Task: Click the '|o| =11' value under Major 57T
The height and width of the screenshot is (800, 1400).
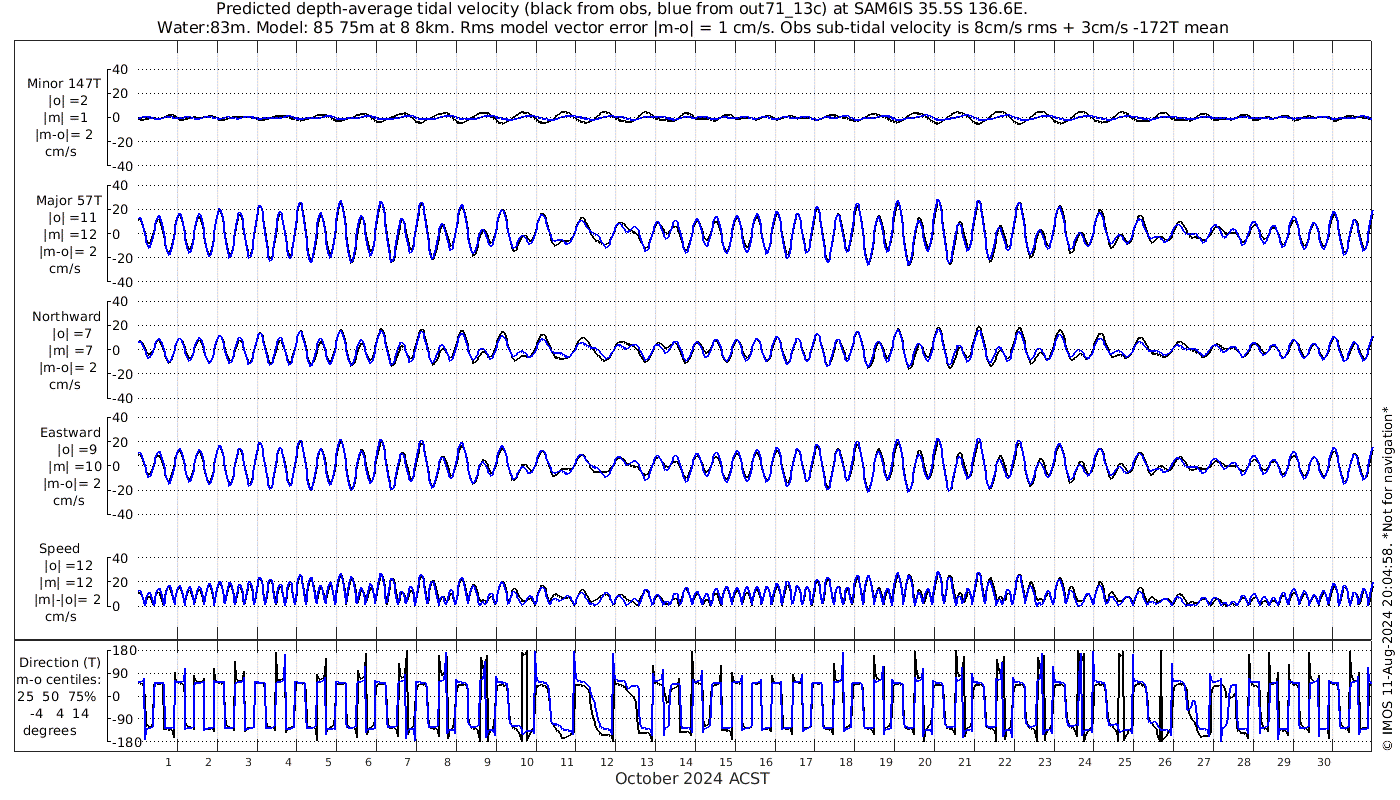Action: pos(73,217)
